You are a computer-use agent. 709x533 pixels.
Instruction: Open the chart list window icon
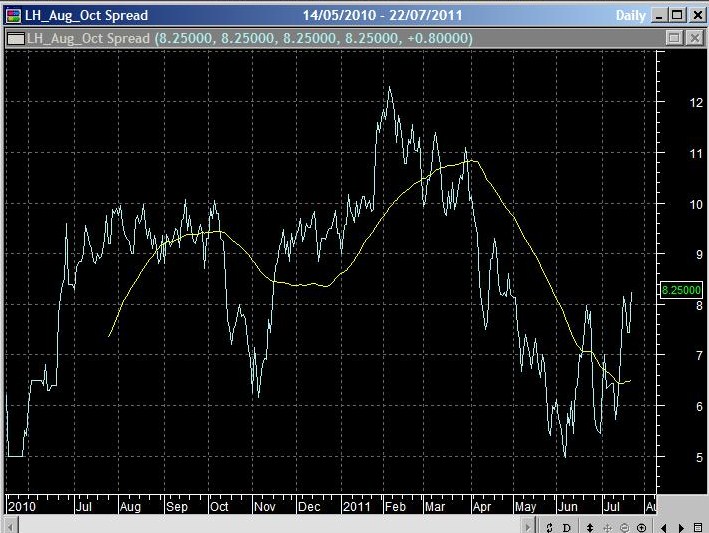(698, 527)
